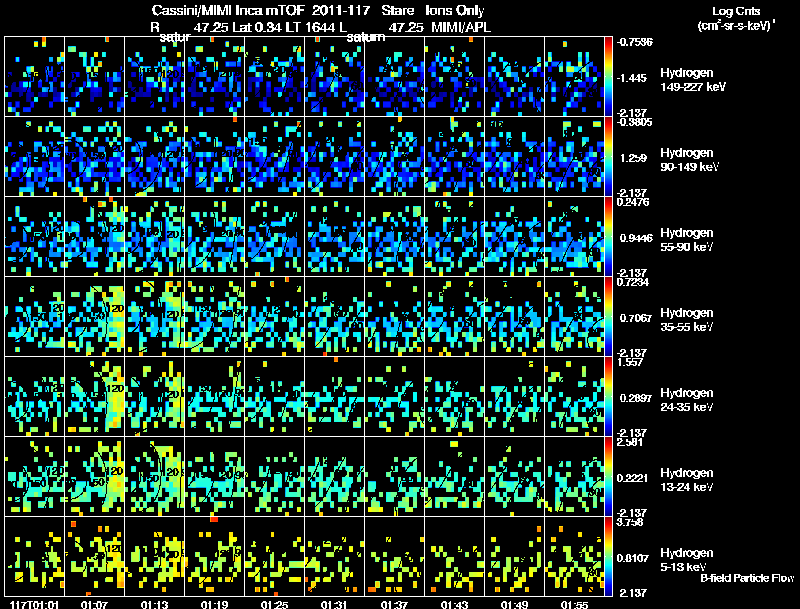Image resolution: width=800 pixels, height=609 pixels.
Task: Click the '-0.7536' colorbar maximum value
Action: (x=635, y=42)
